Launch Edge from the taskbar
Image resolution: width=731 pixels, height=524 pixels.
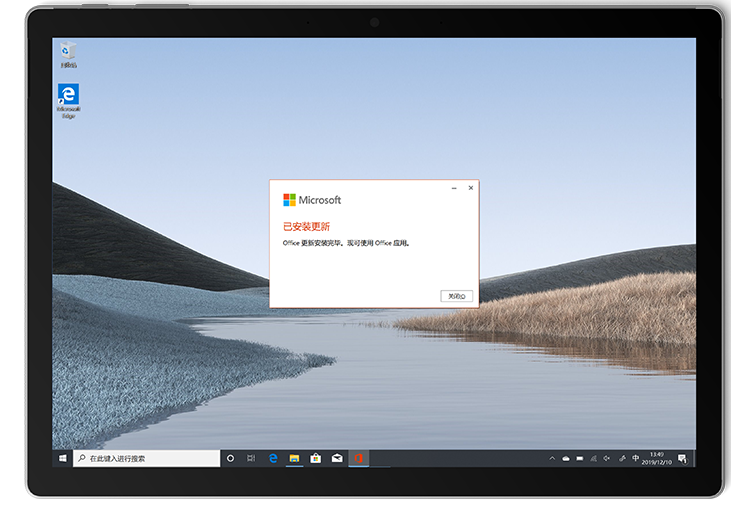pyautogui.click(x=273, y=458)
